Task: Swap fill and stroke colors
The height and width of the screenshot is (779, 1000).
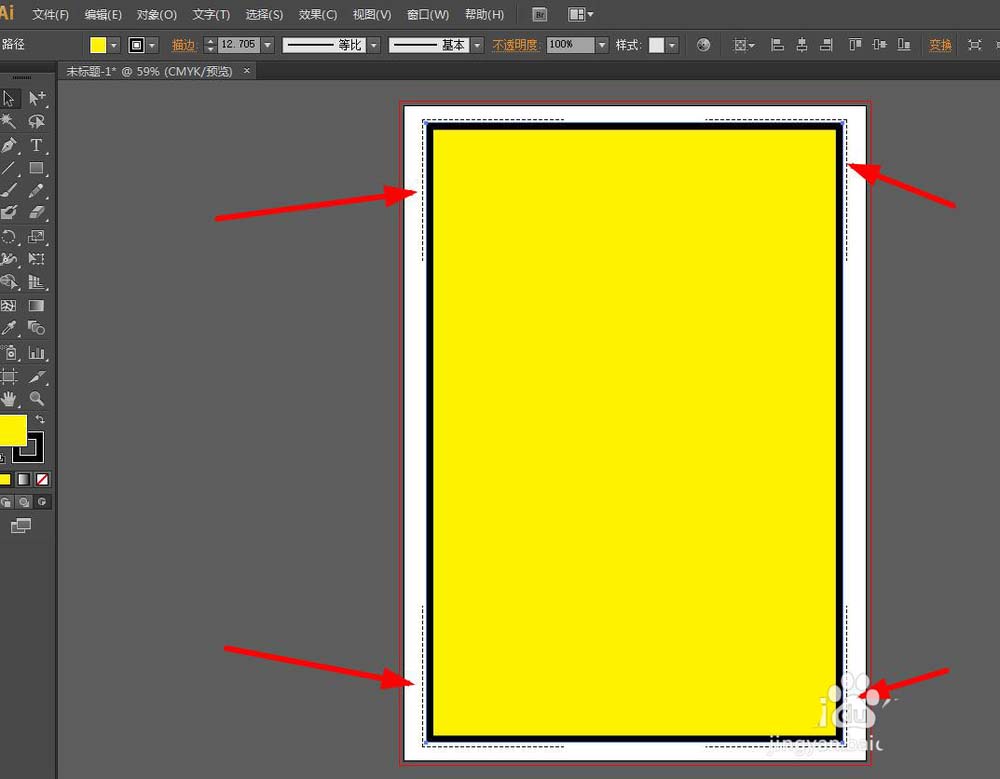Action: [40, 419]
